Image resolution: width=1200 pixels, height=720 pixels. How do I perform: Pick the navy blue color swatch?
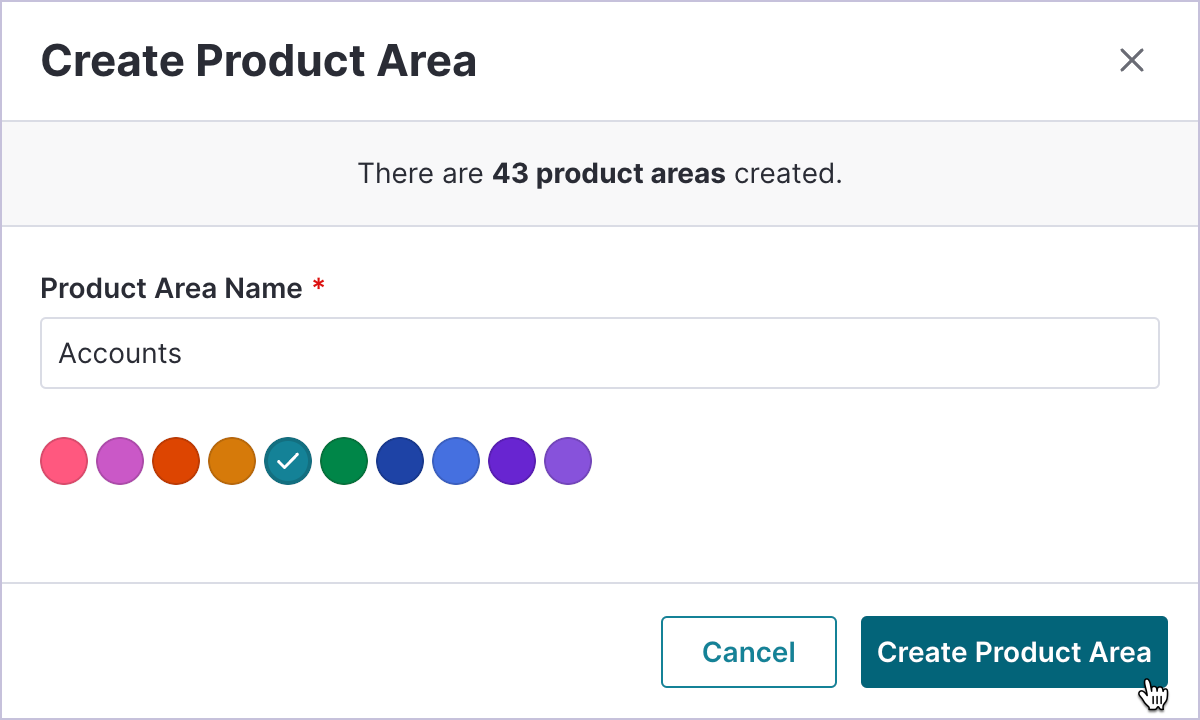point(400,461)
